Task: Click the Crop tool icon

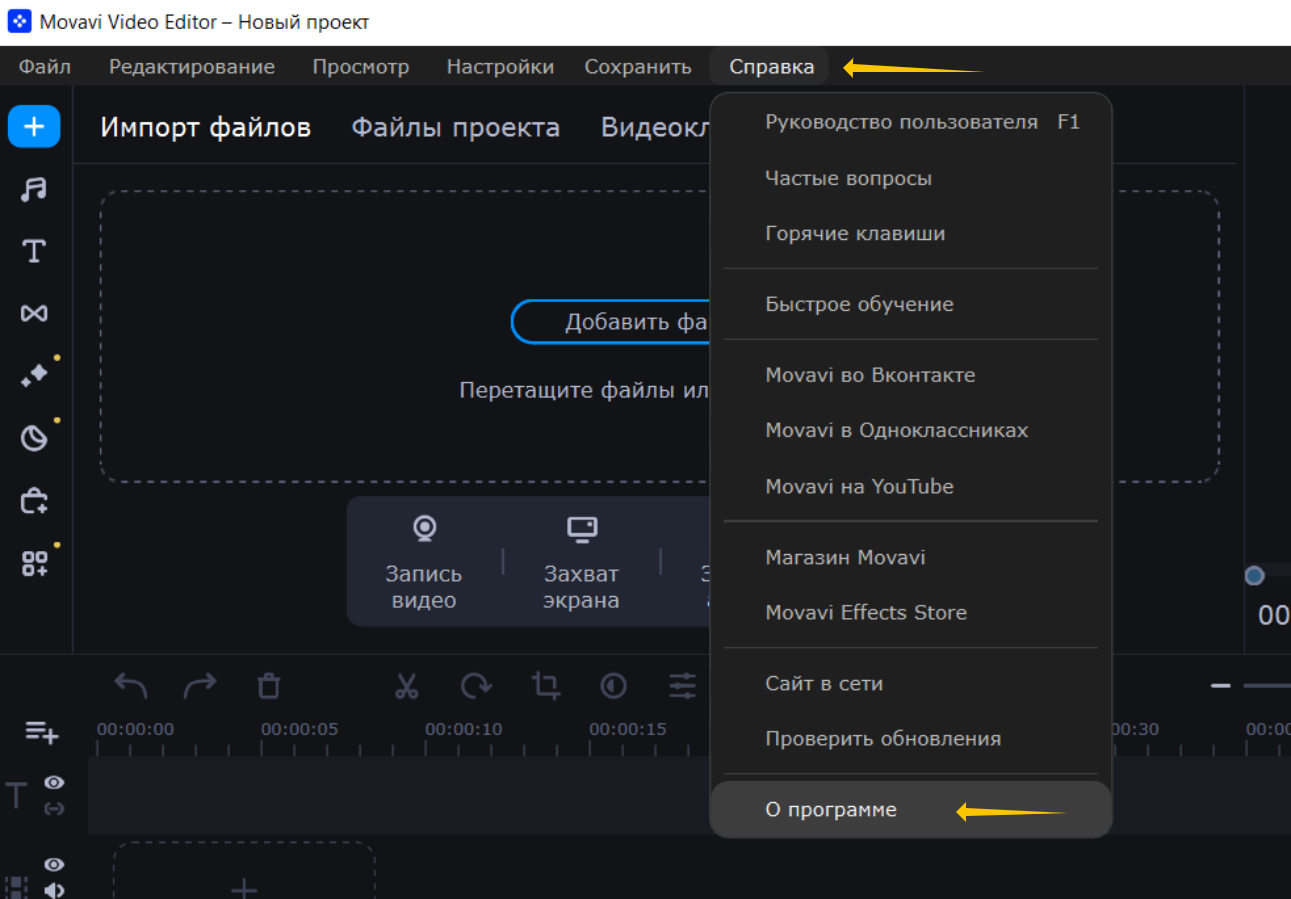Action: tap(545, 685)
